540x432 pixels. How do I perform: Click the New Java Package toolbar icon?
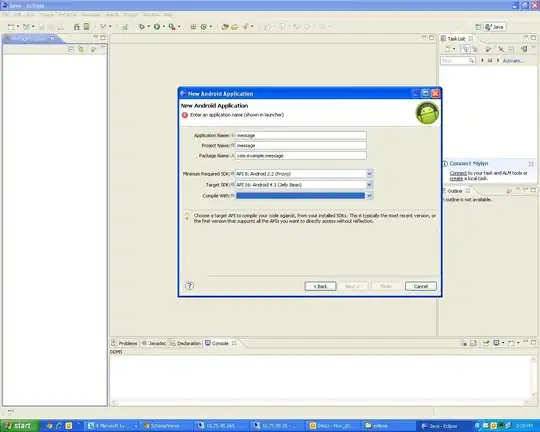(193, 27)
